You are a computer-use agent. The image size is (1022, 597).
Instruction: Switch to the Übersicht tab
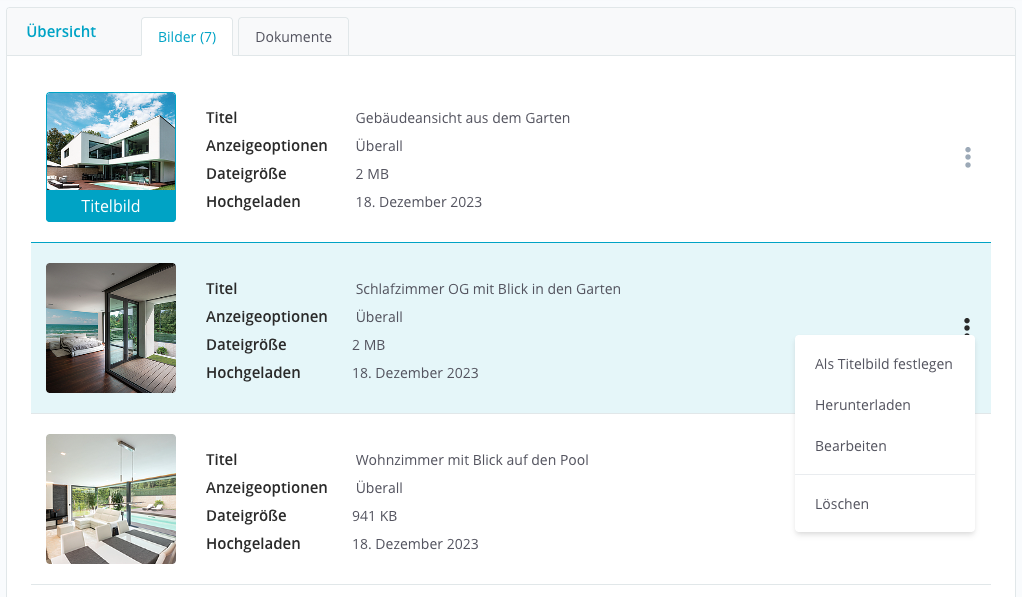61,31
